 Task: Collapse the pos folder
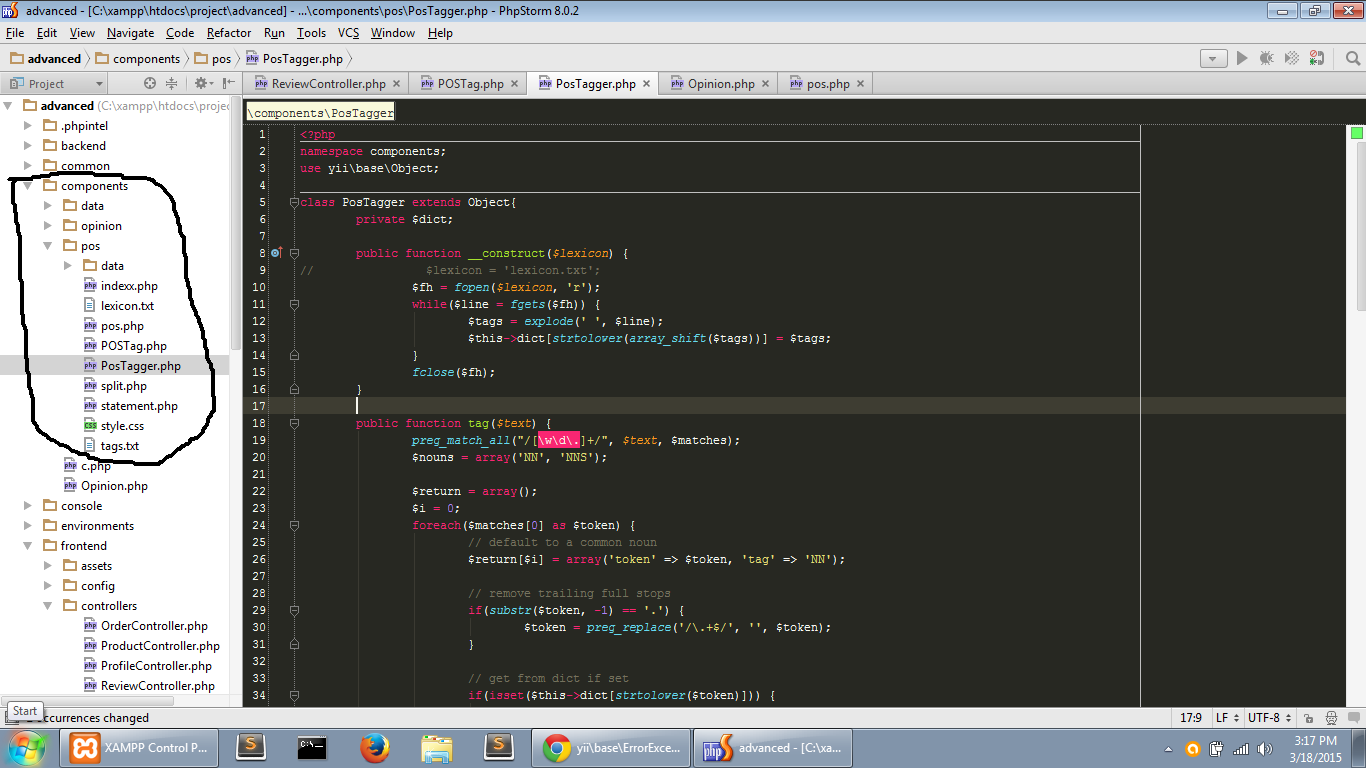coord(48,246)
